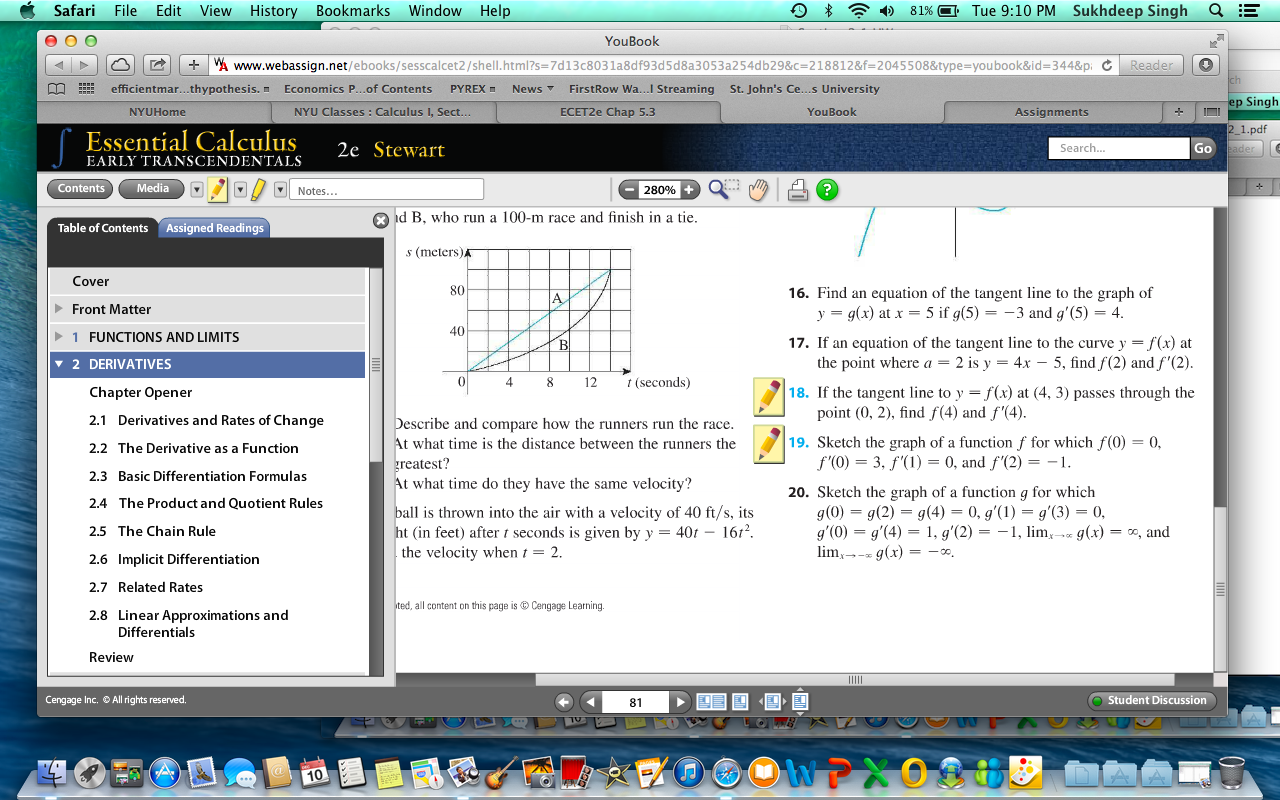
Task: Switch to the ECET2e Chap 5.3 browser tab
Action: point(607,112)
